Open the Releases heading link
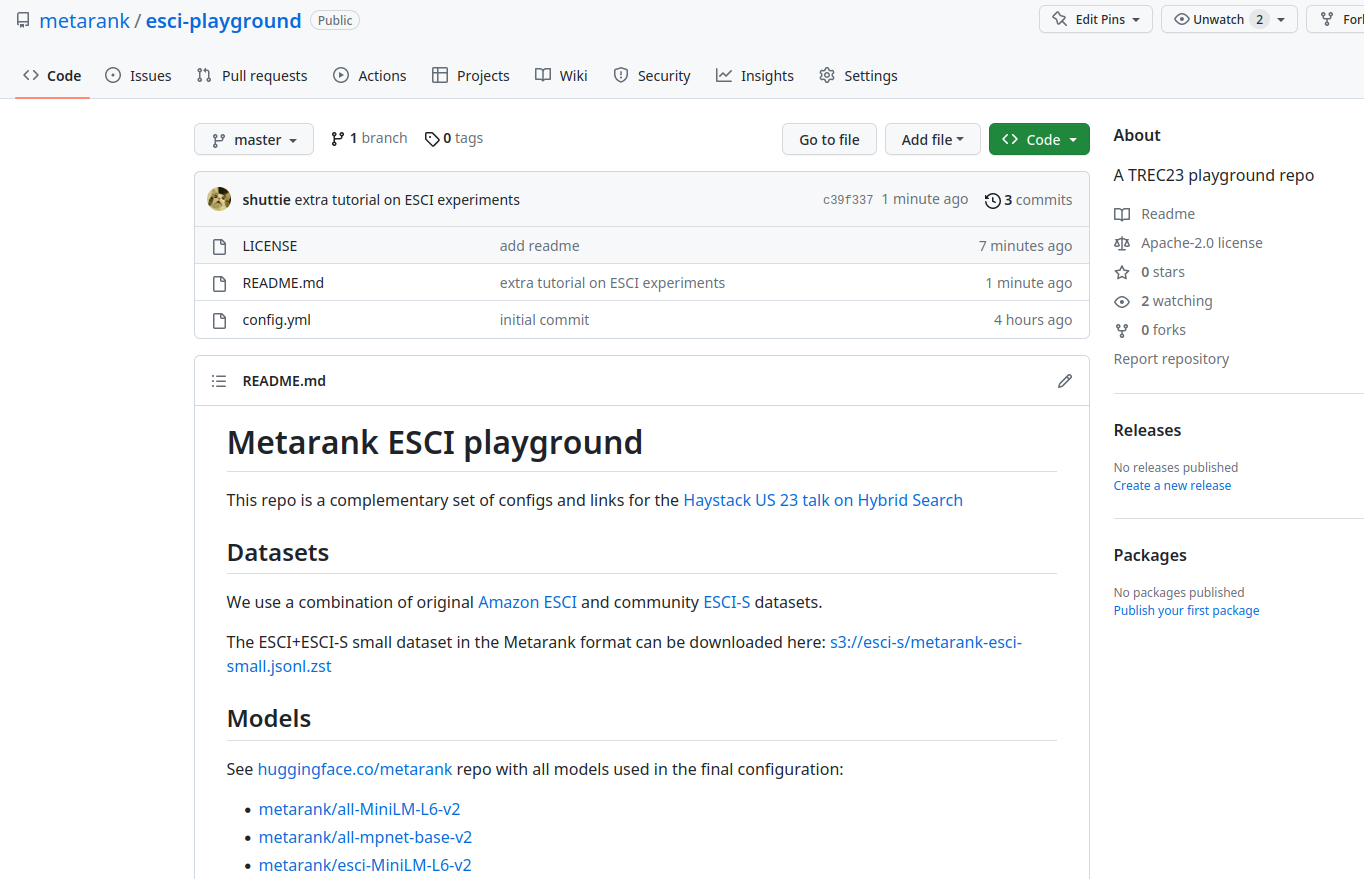This screenshot has width=1364, height=879. (1147, 430)
